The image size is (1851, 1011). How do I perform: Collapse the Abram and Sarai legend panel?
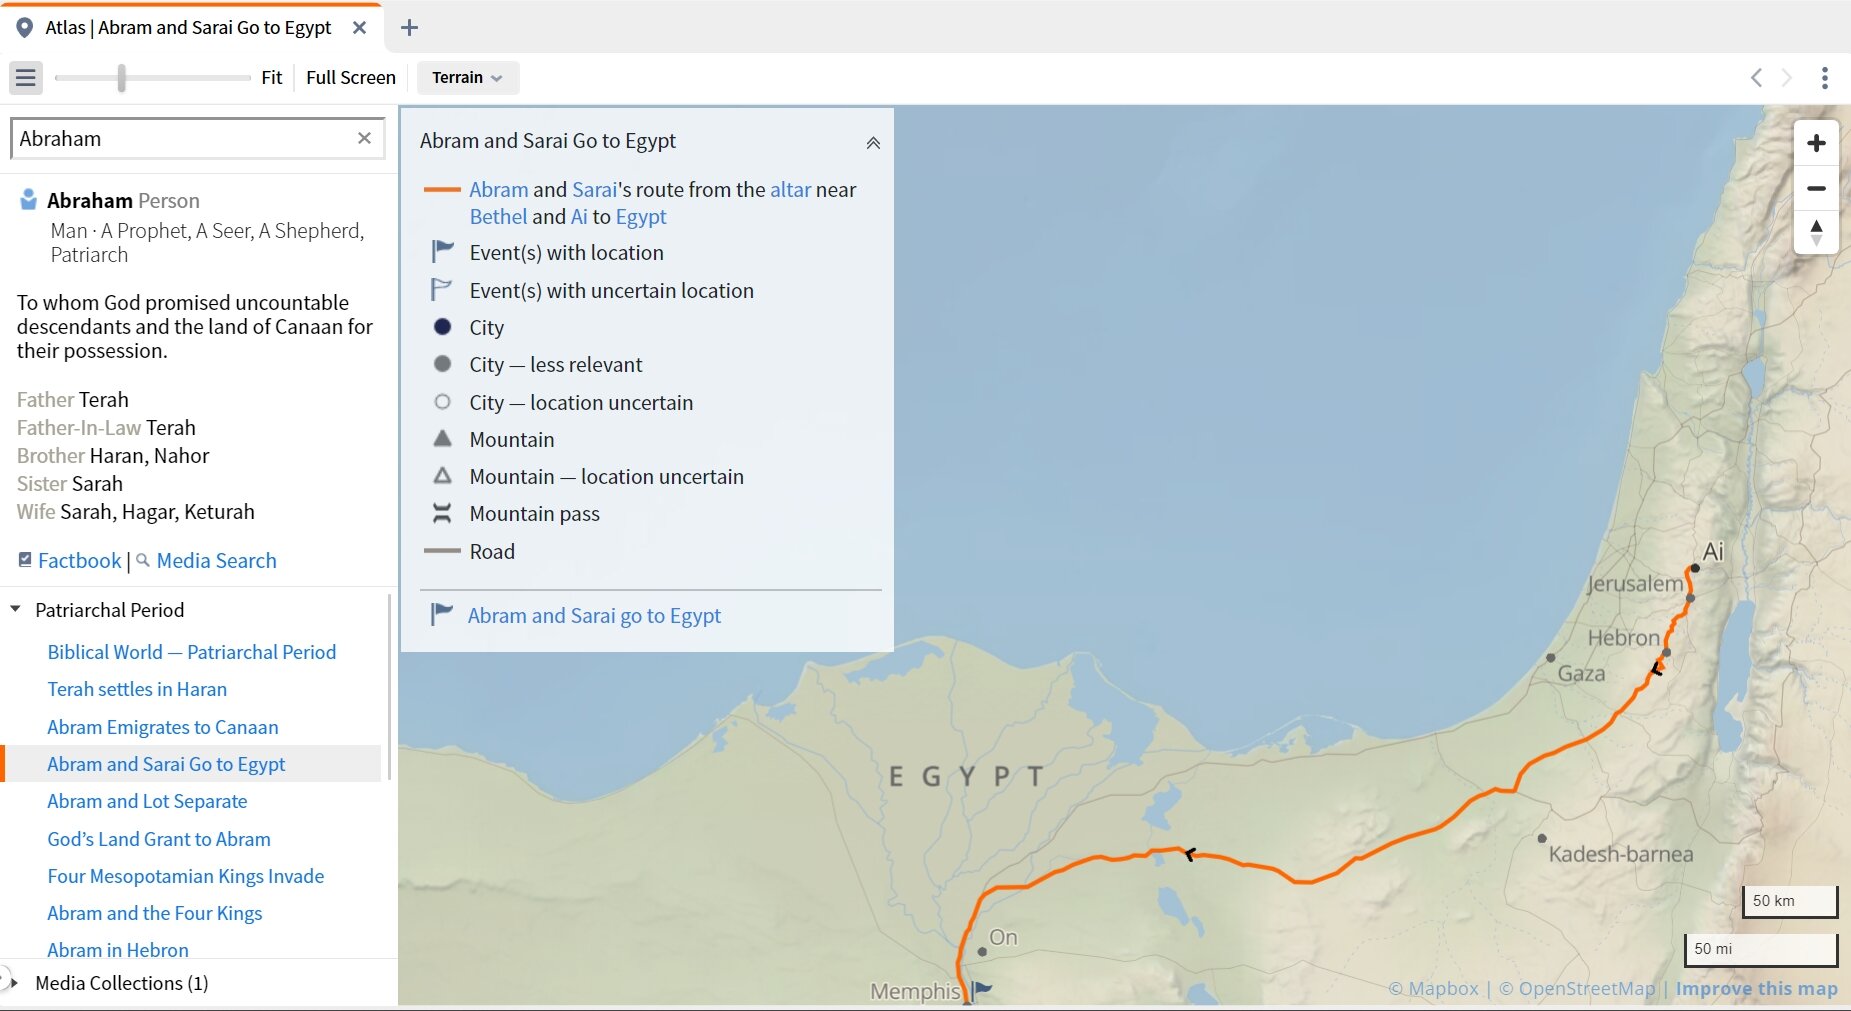[x=872, y=142]
